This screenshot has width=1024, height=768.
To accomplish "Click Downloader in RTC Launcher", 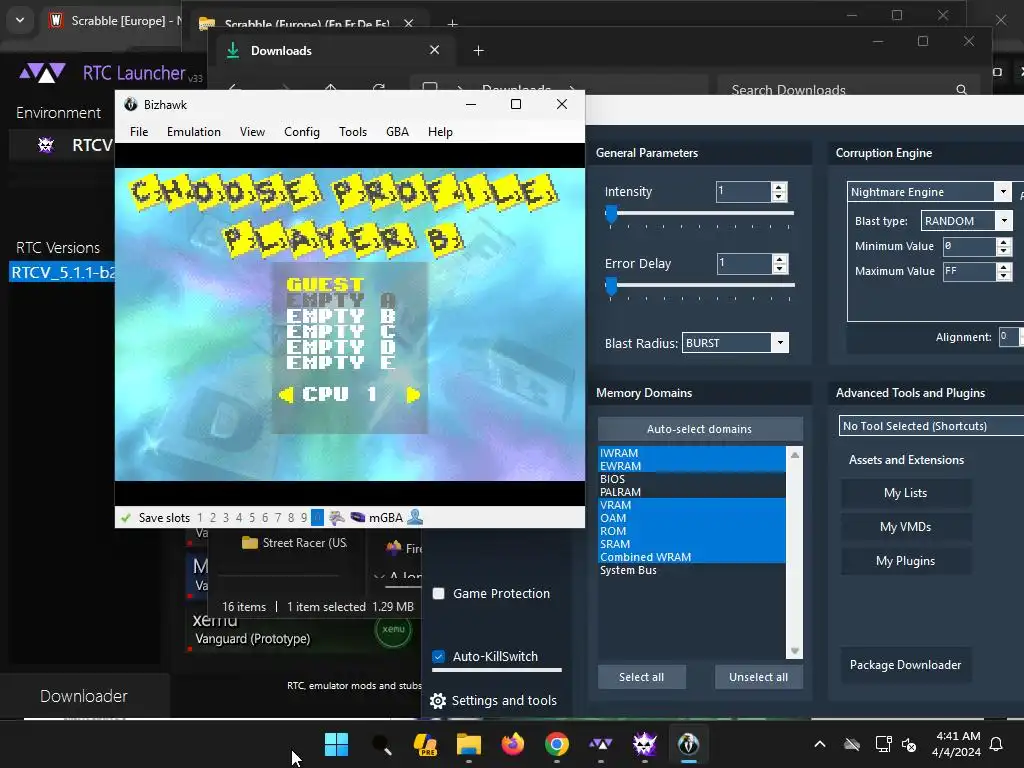I will point(84,696).
